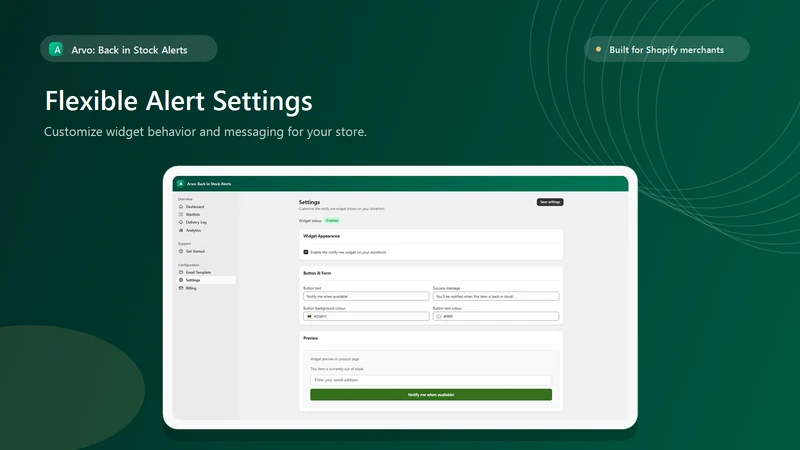Click the Save settings button
The height and width of the screenshot is (450, 800).
pos(550,202)
